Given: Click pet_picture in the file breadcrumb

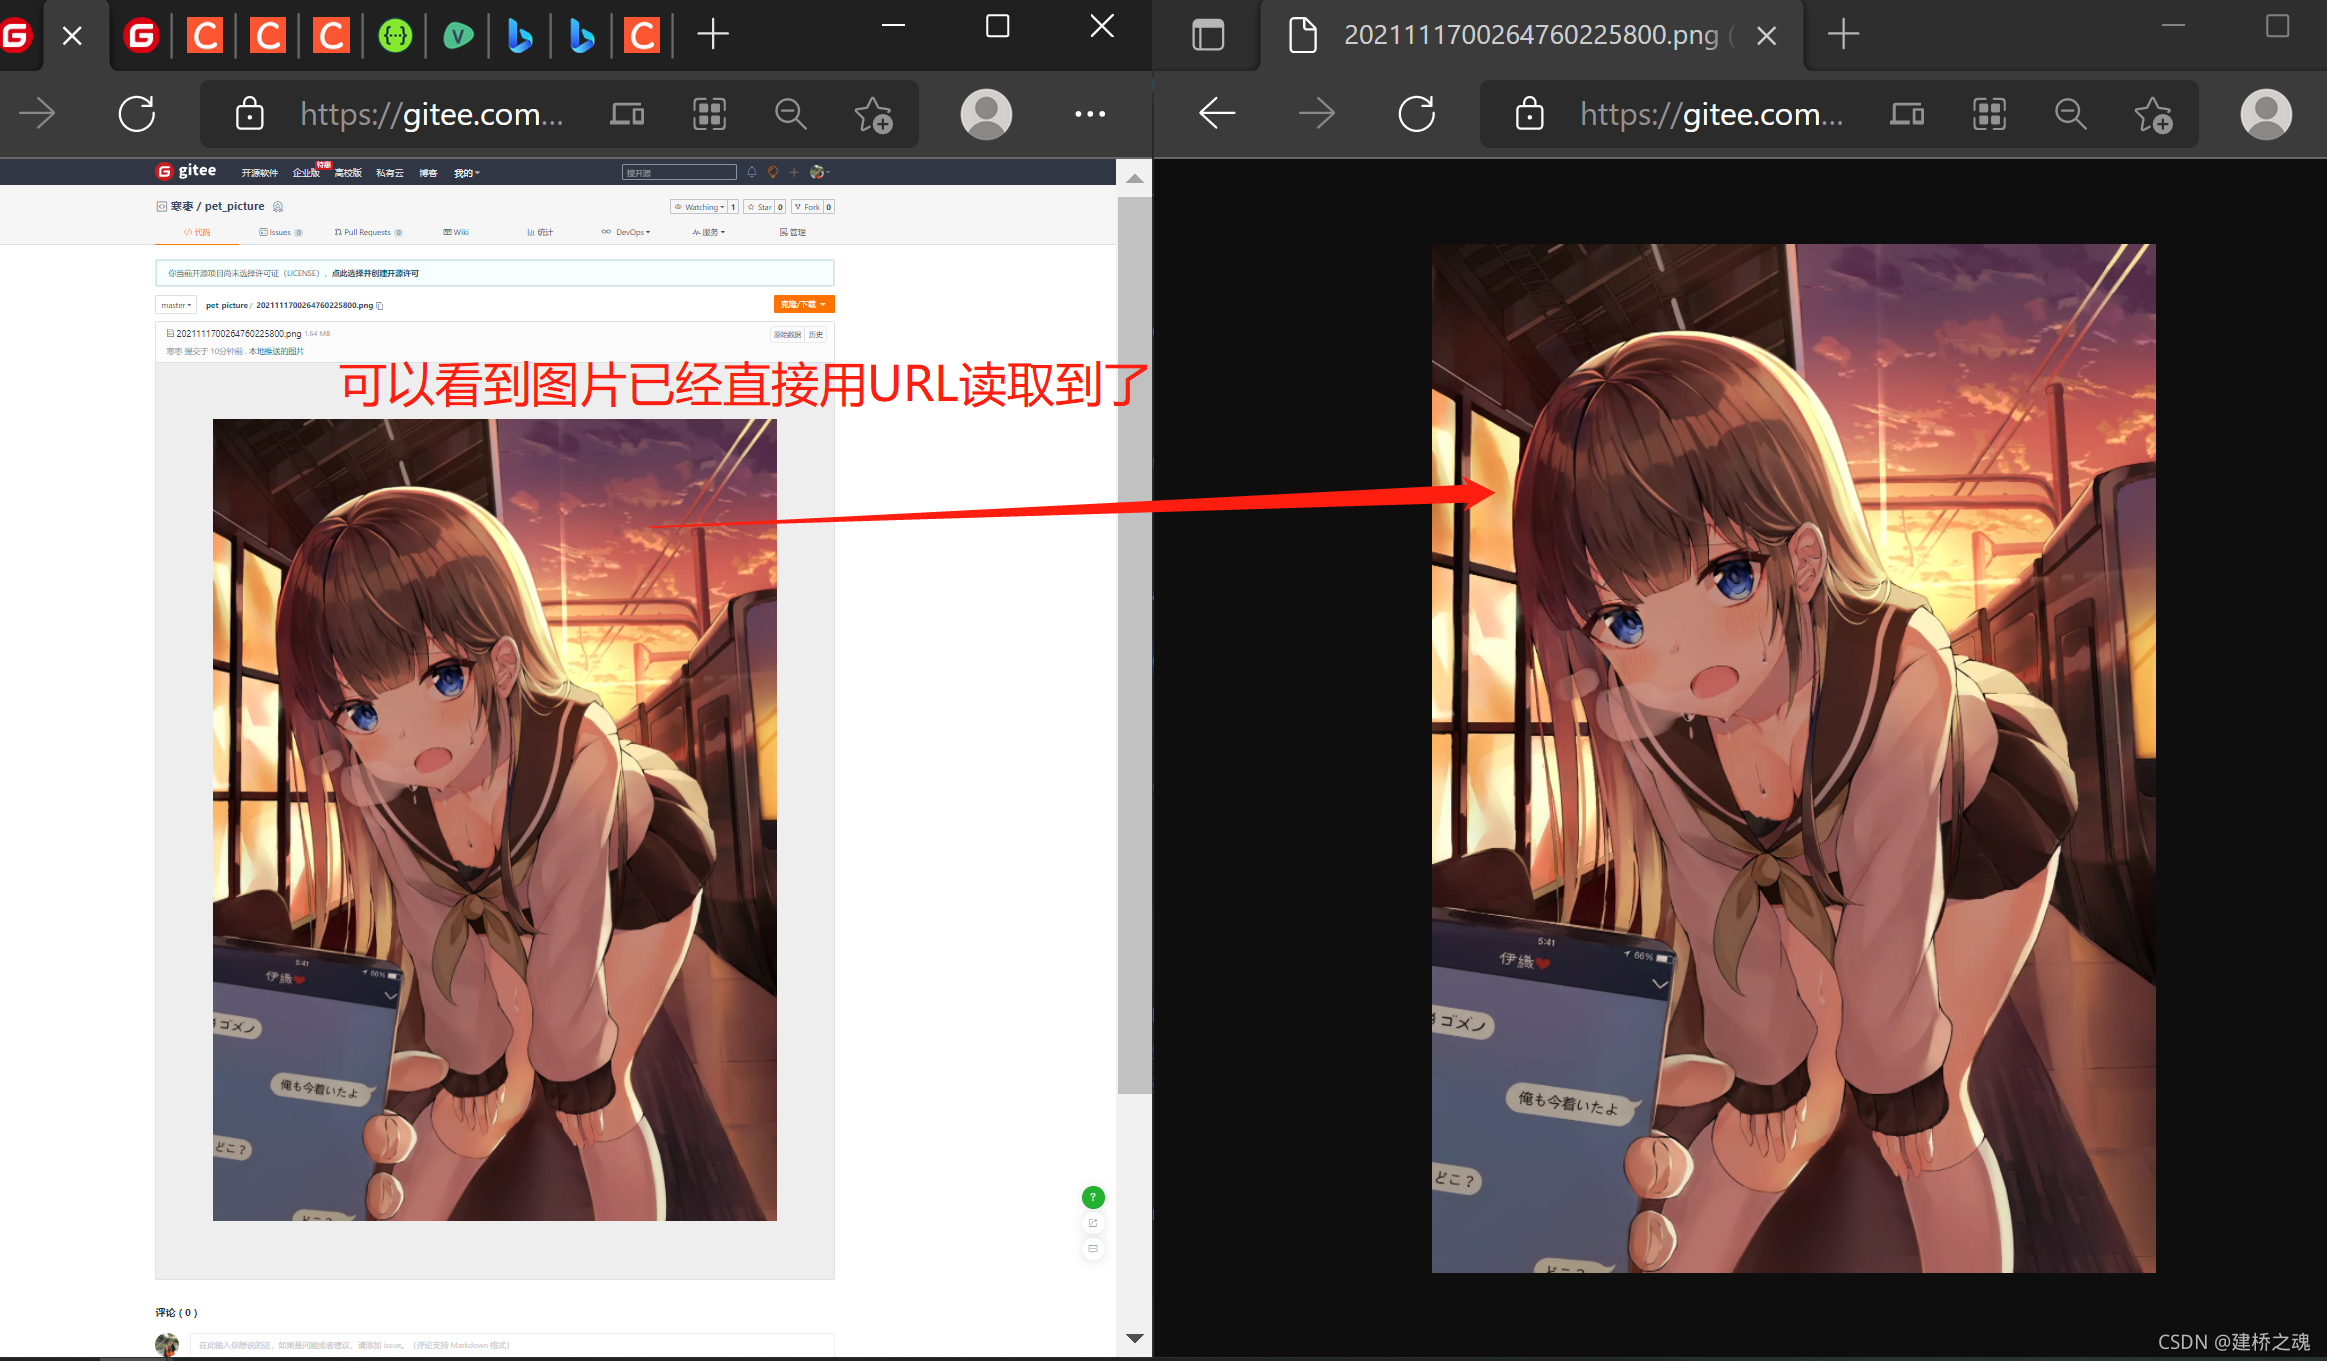Looking at the screenshot, I should pos(226,305).
